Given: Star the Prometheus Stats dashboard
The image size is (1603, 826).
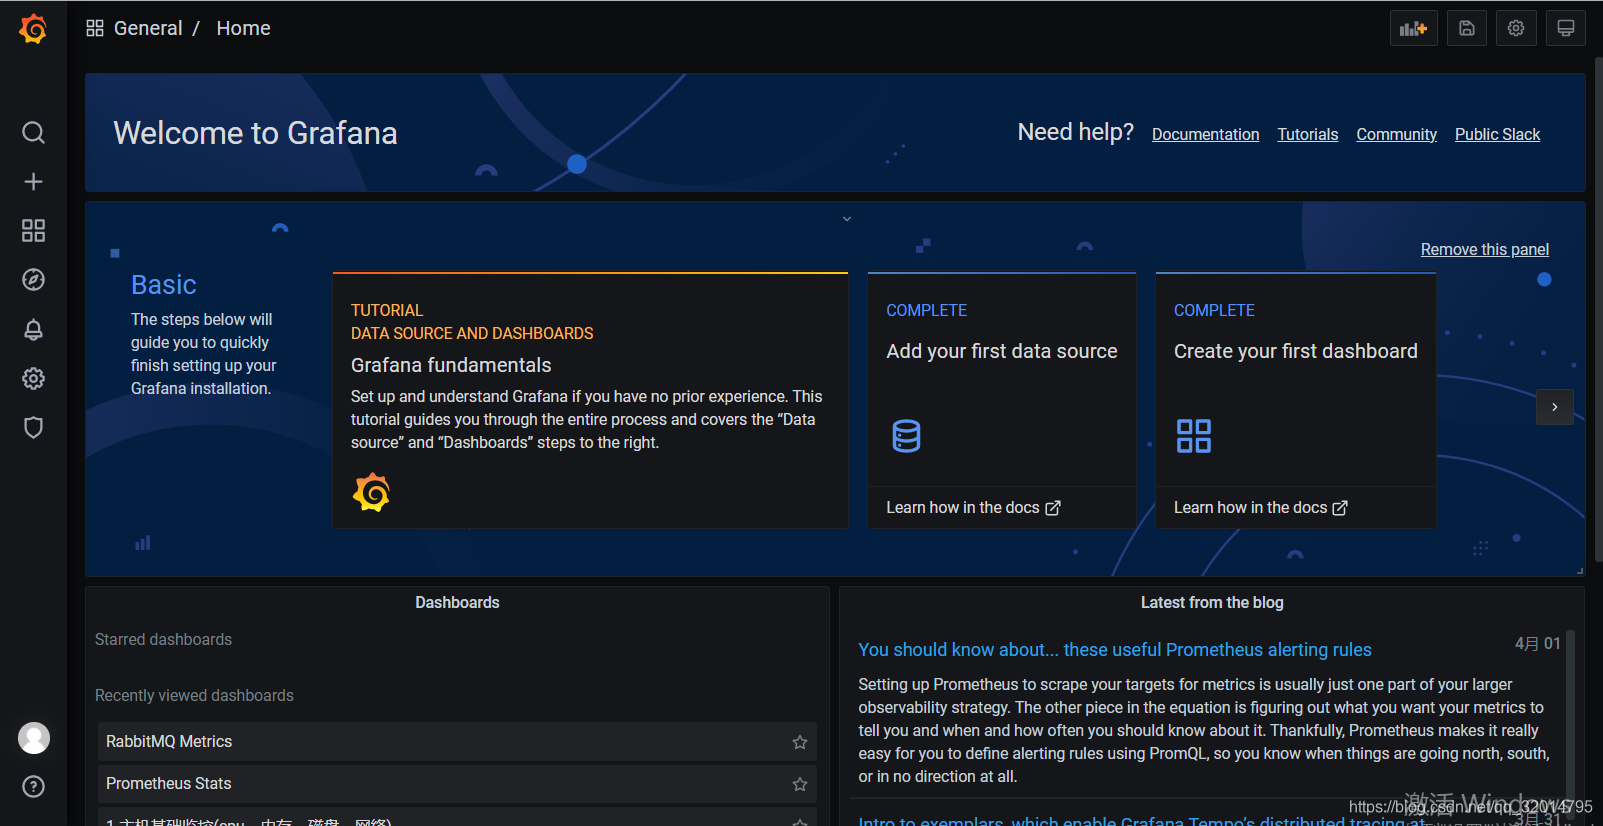Looking at the screenshot, I should [x=799, y=784].
